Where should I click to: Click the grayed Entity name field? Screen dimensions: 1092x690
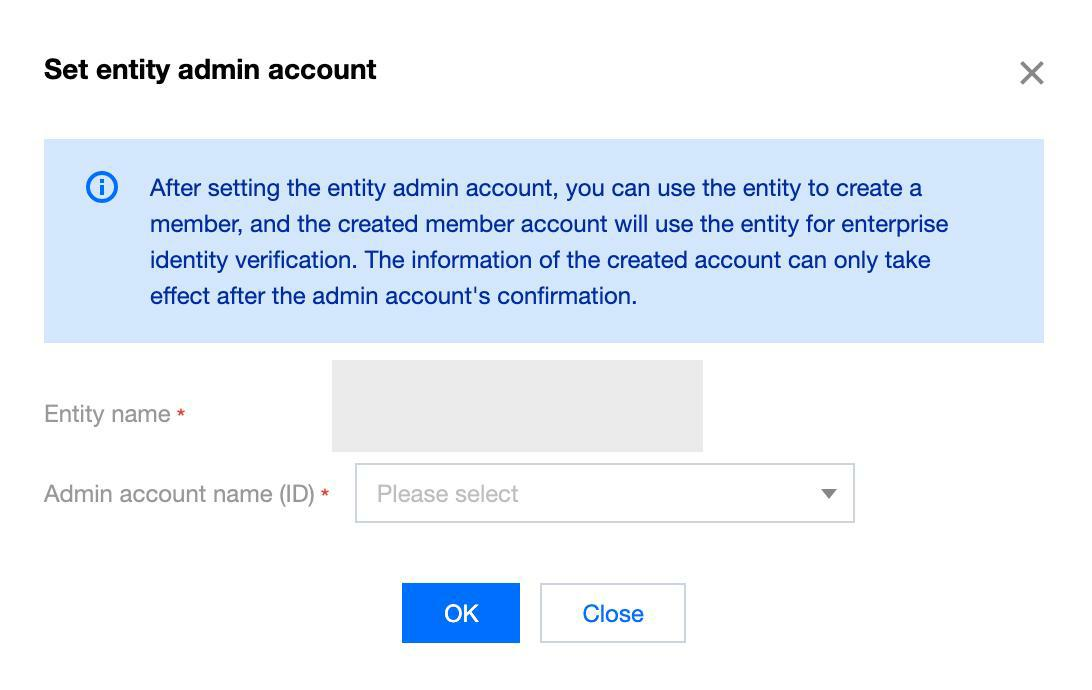point(517,406)
